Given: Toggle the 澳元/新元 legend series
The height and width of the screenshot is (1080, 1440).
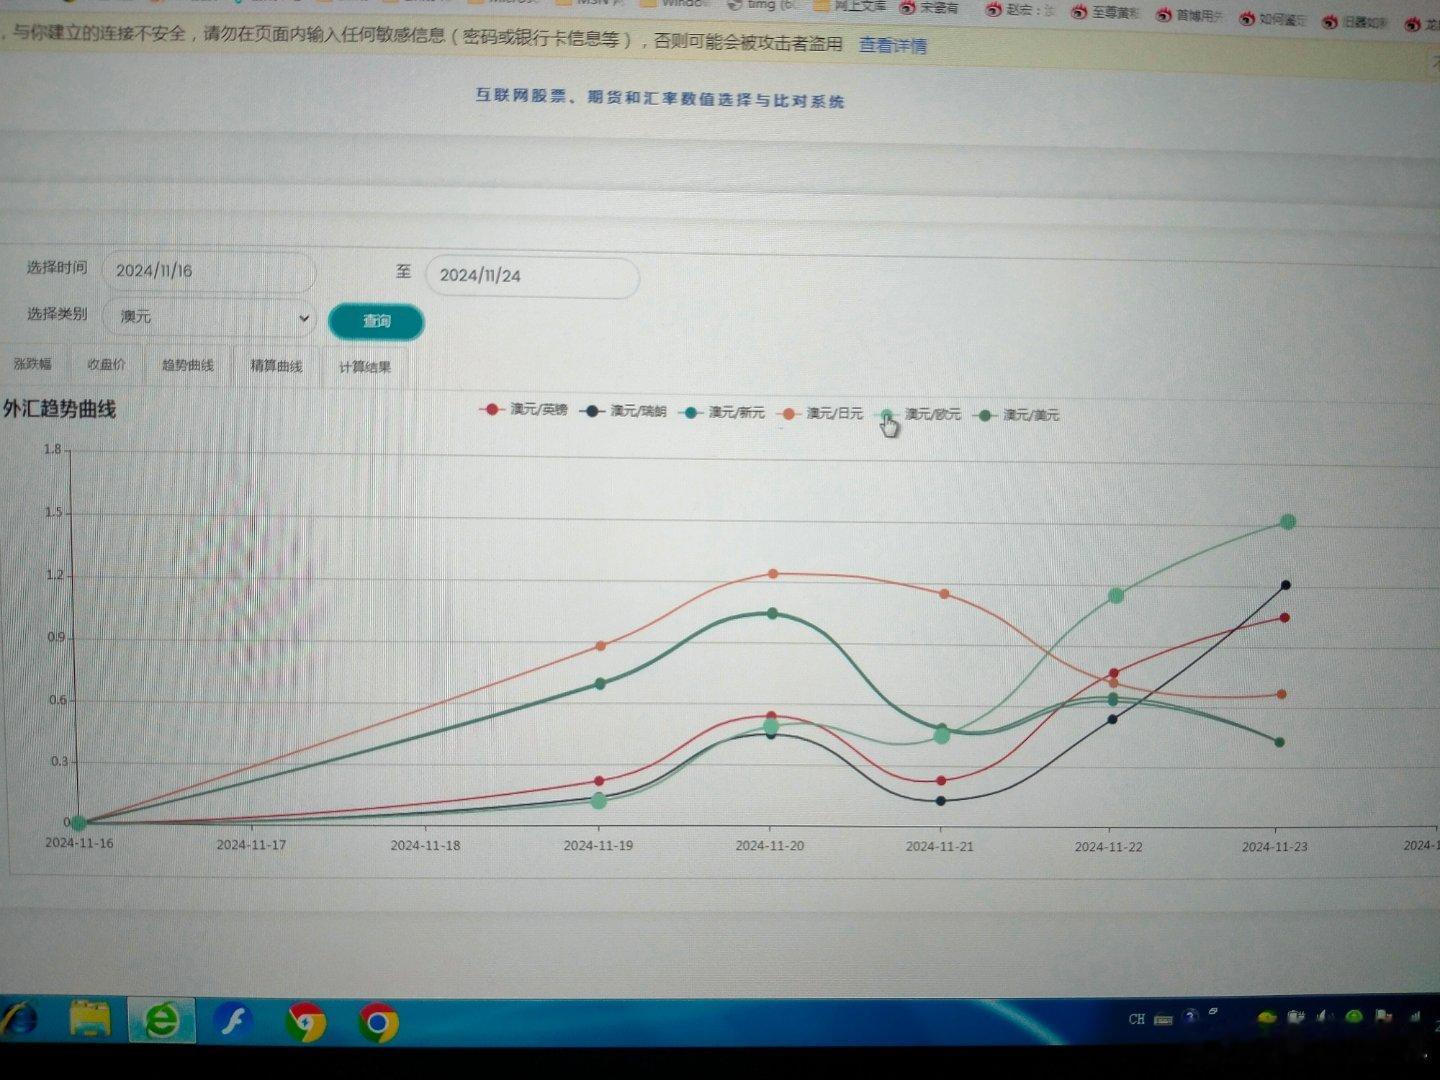Looking at the screenshot, I should point(721,412).
